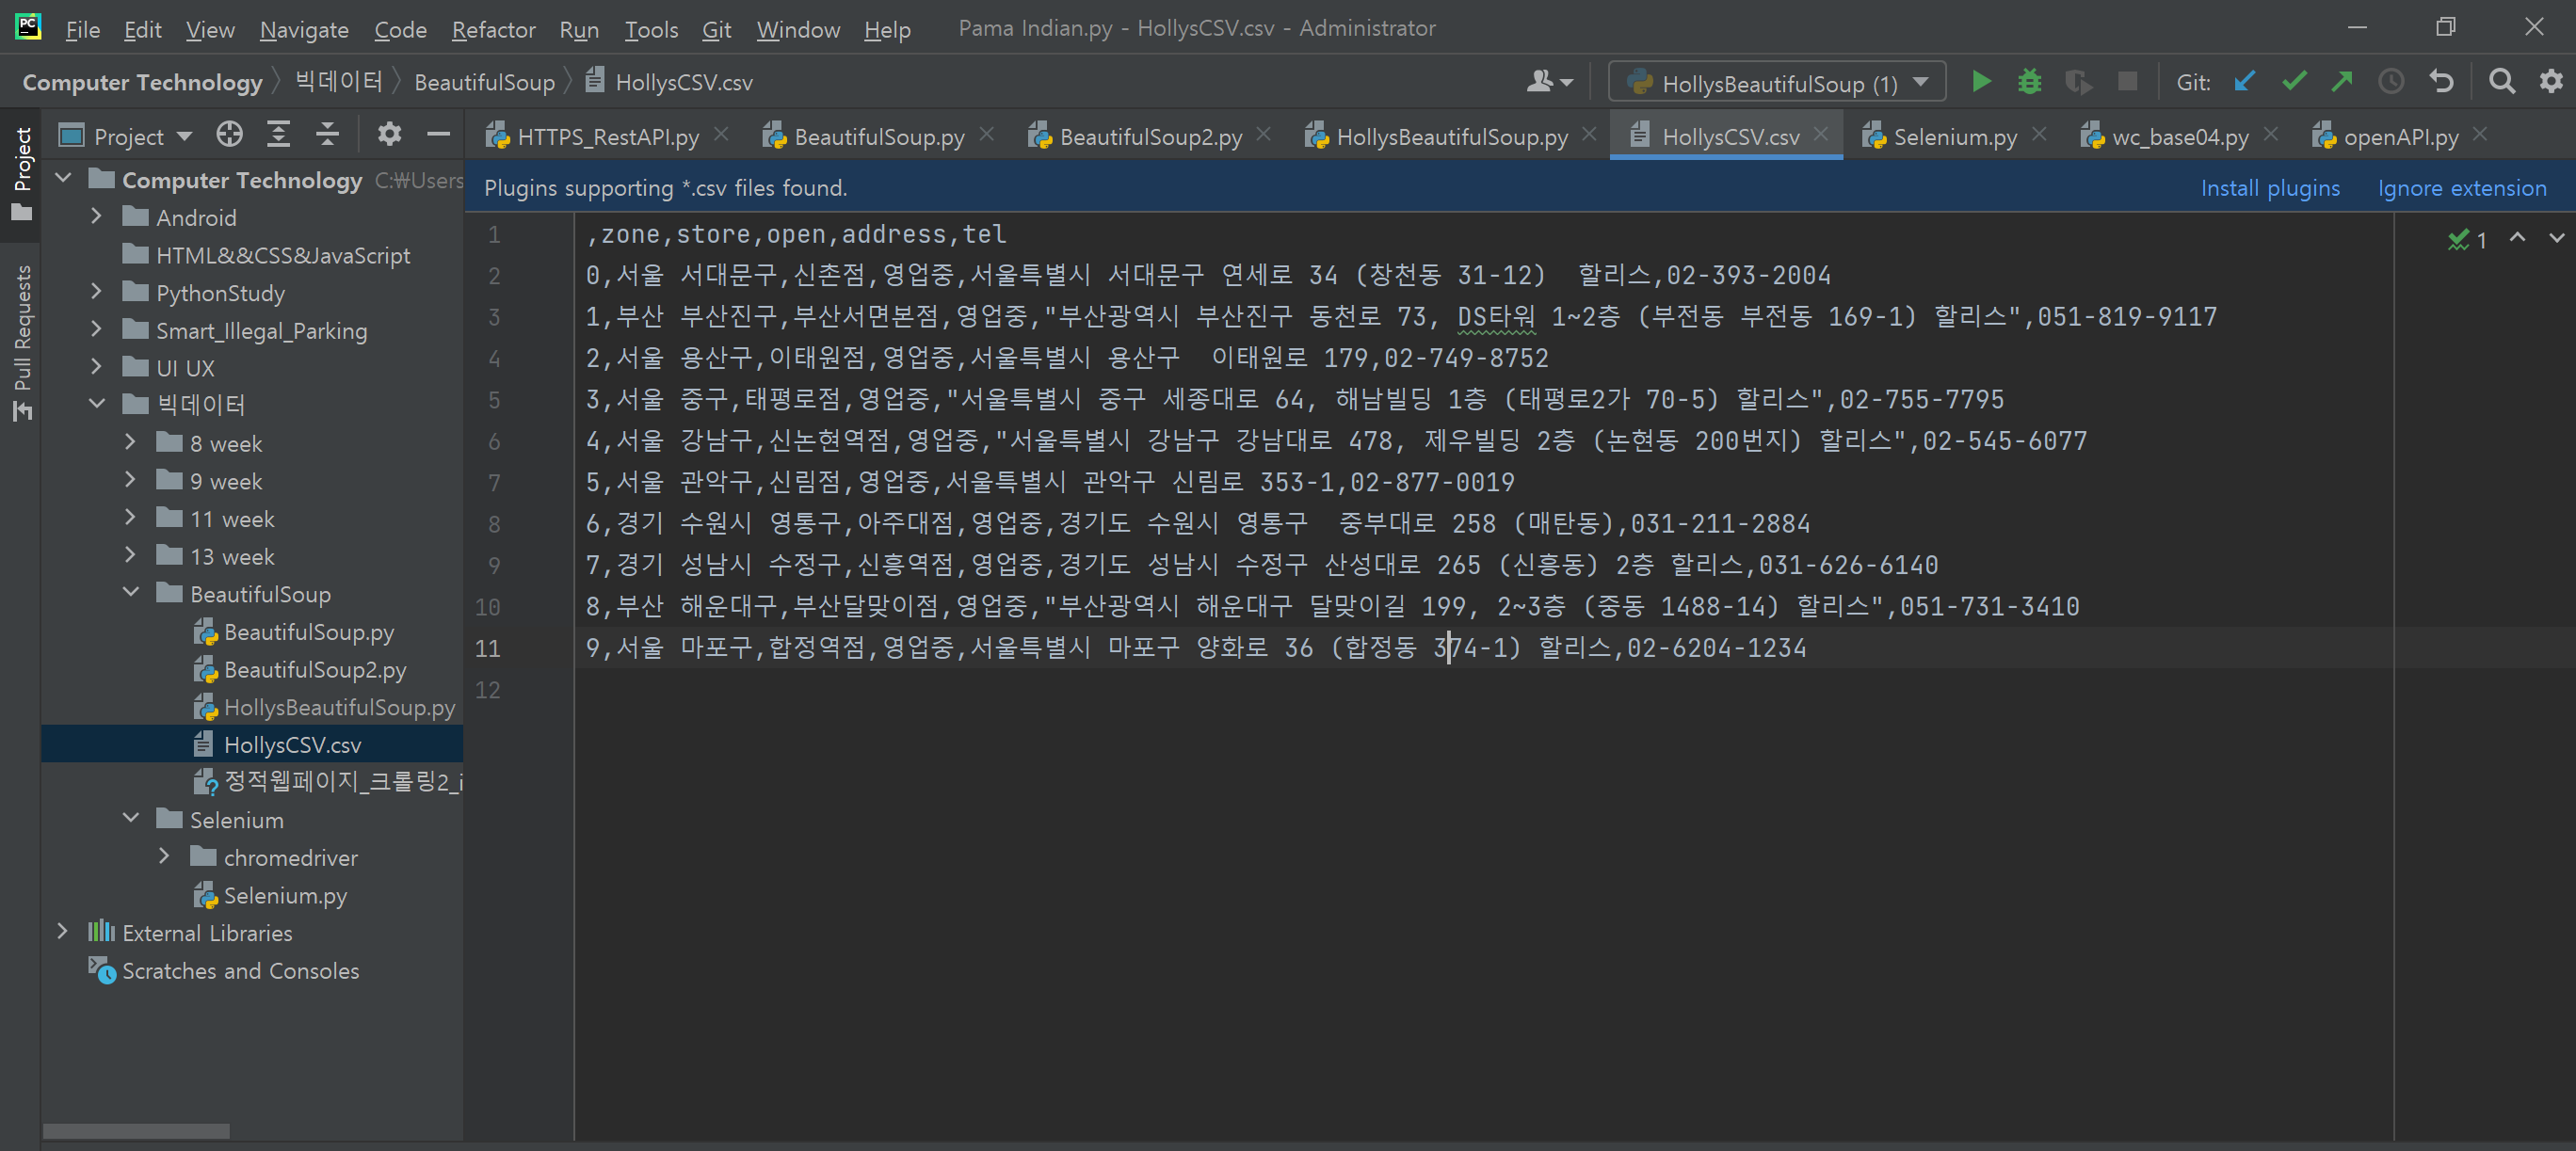The height and width of the screenshot is (1151, 2576).
Task: Click the Rollback undo icon
Action: tap(2441, 82)
